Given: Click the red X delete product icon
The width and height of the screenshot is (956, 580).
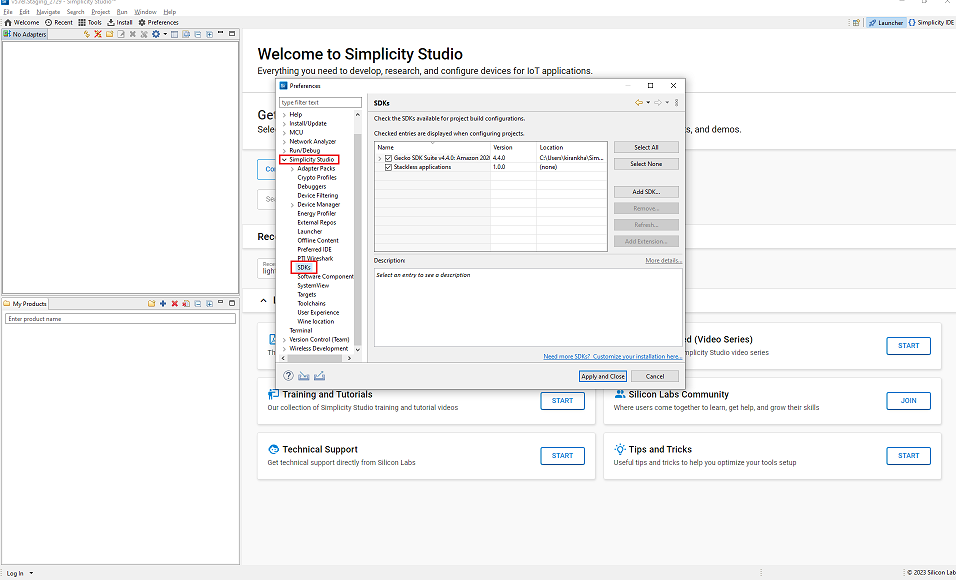Looking at the screenshot, I should coord(174,304).
